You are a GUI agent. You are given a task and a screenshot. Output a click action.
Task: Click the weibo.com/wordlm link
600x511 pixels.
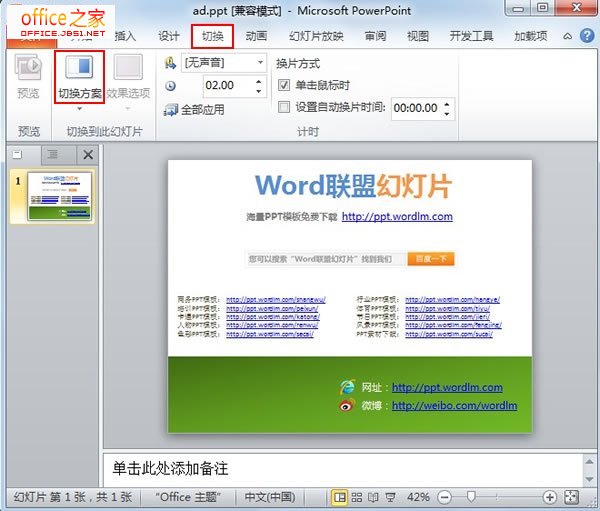455,405
